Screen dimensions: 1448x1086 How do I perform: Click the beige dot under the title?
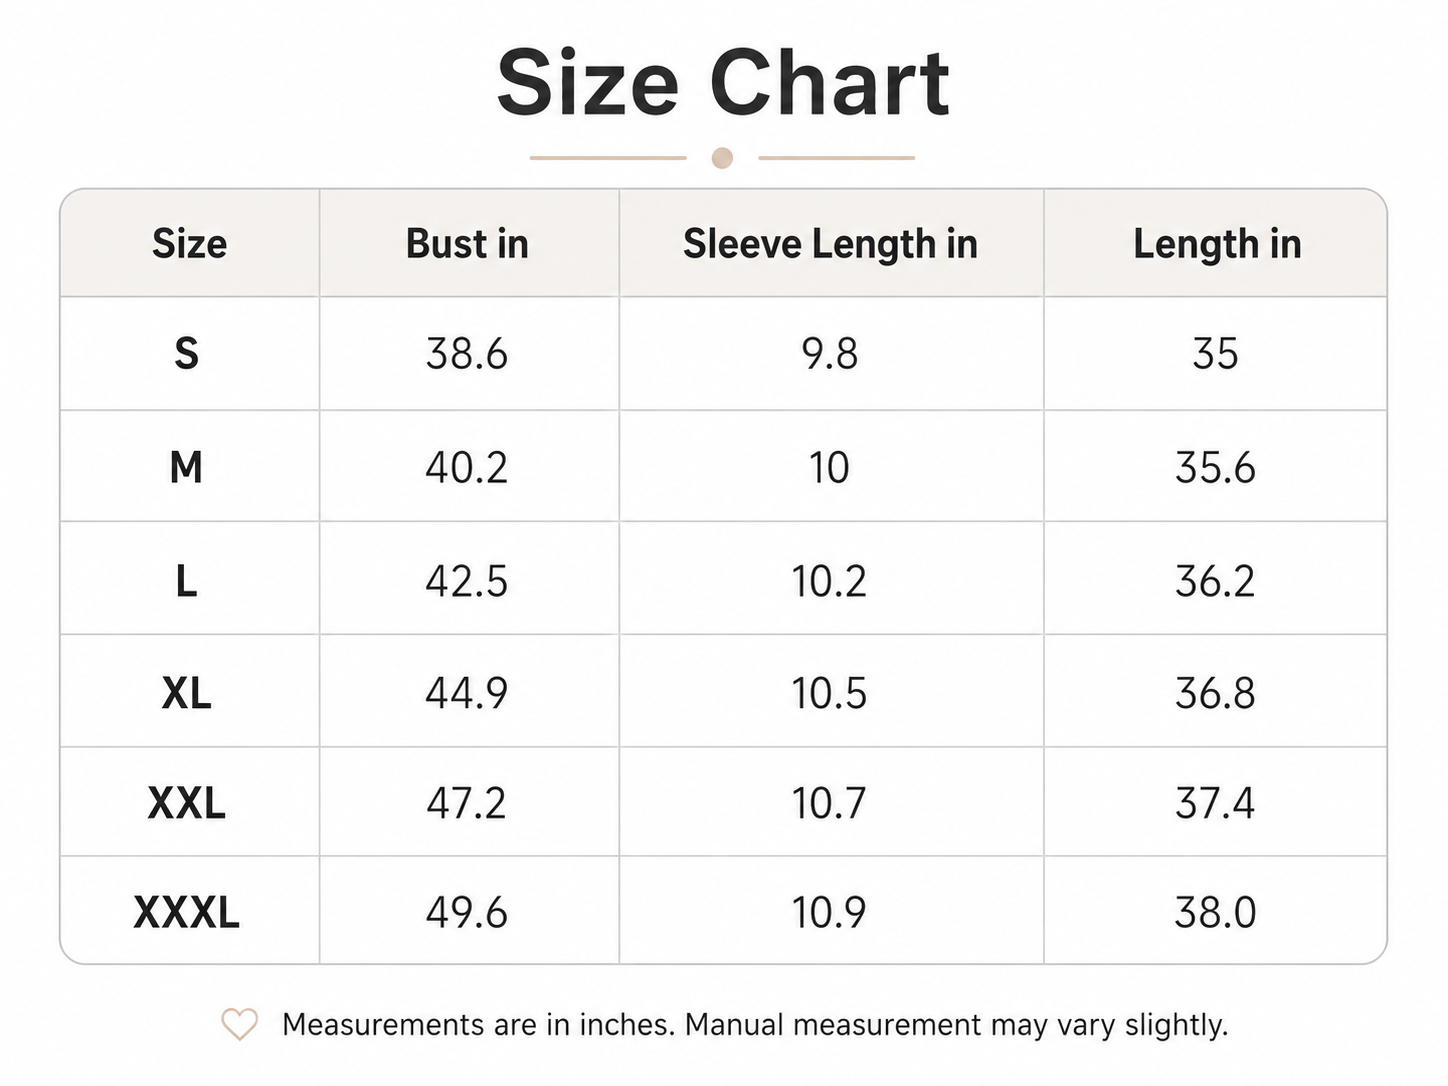click(x=722, y=158)
